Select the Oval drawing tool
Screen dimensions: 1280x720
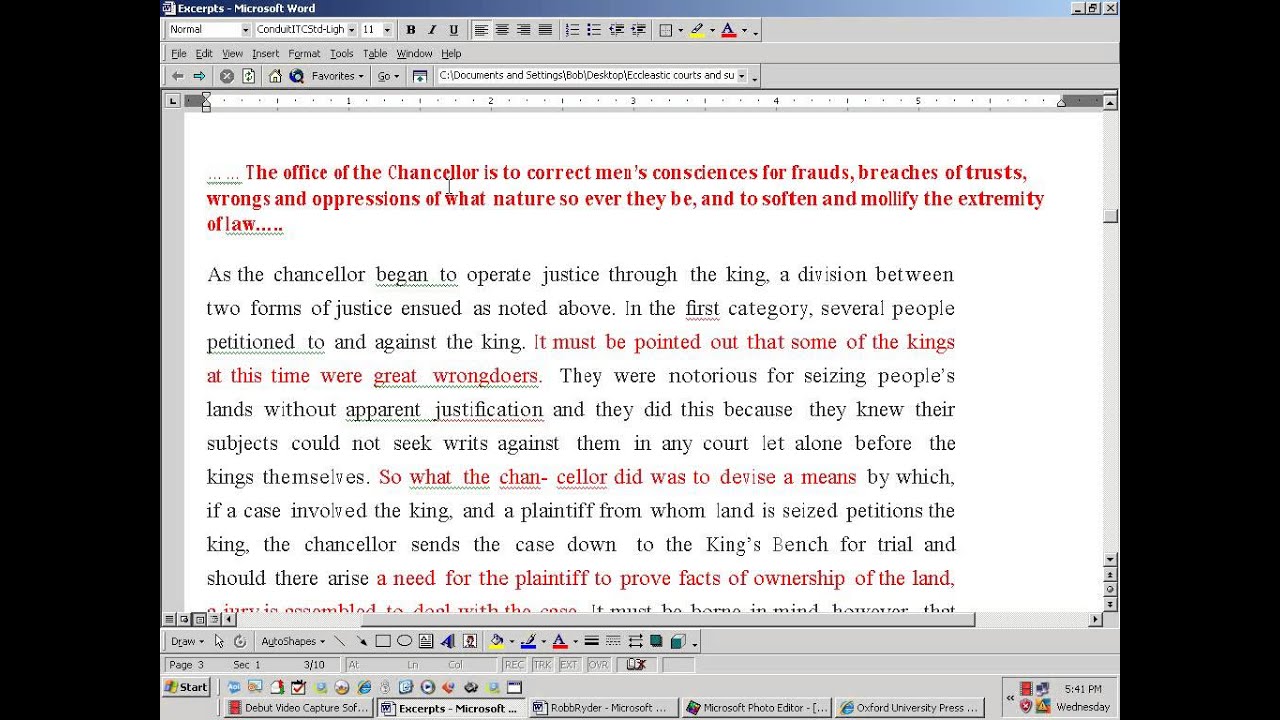tap(404, 642)
